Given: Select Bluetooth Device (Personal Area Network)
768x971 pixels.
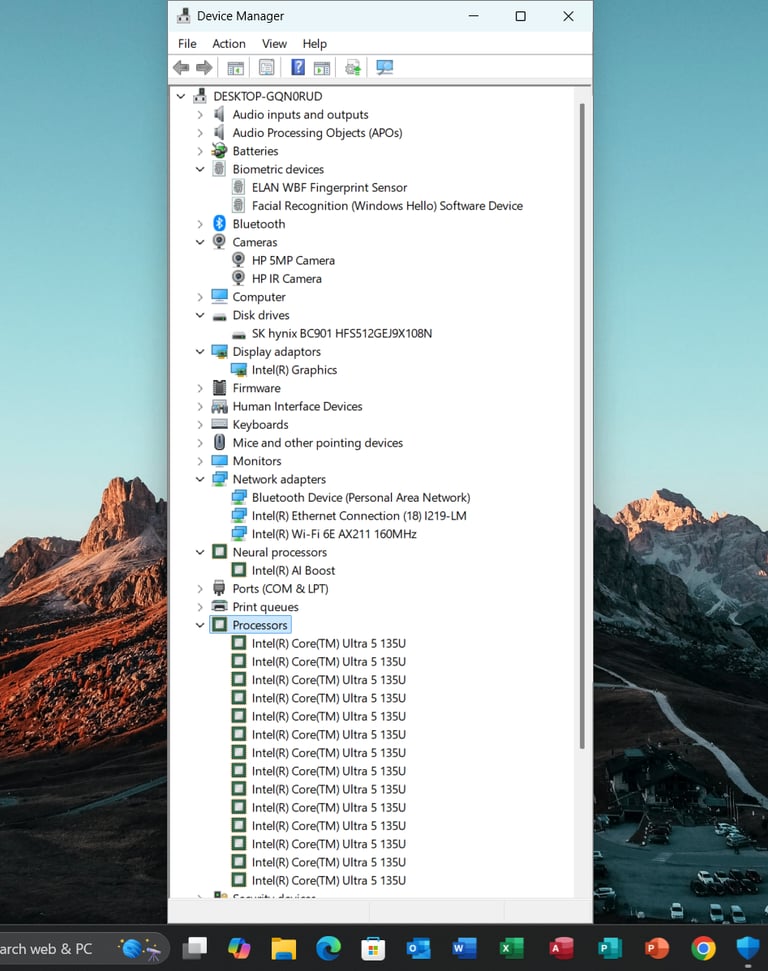Looking at the screenshot, I should 361,498.
